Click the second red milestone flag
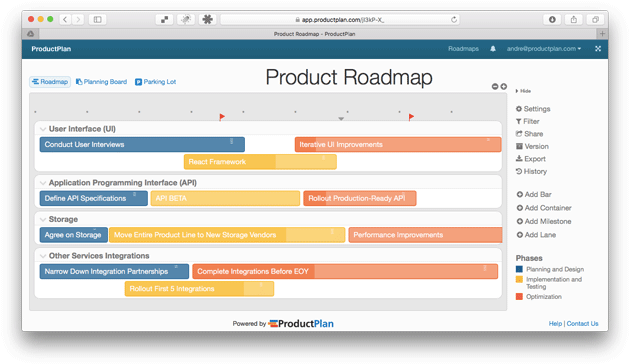The image size is (629, 364). pyautogui.click(x=411, y=117)
